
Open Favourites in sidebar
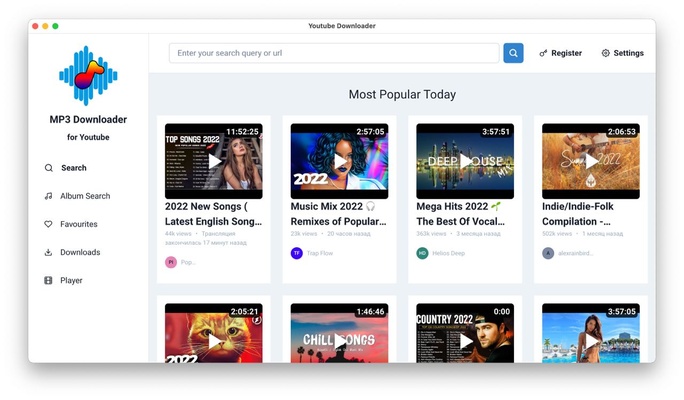pos(79,224)
